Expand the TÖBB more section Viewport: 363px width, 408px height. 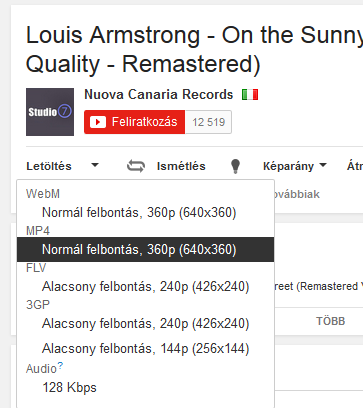(x=330, y=321)
